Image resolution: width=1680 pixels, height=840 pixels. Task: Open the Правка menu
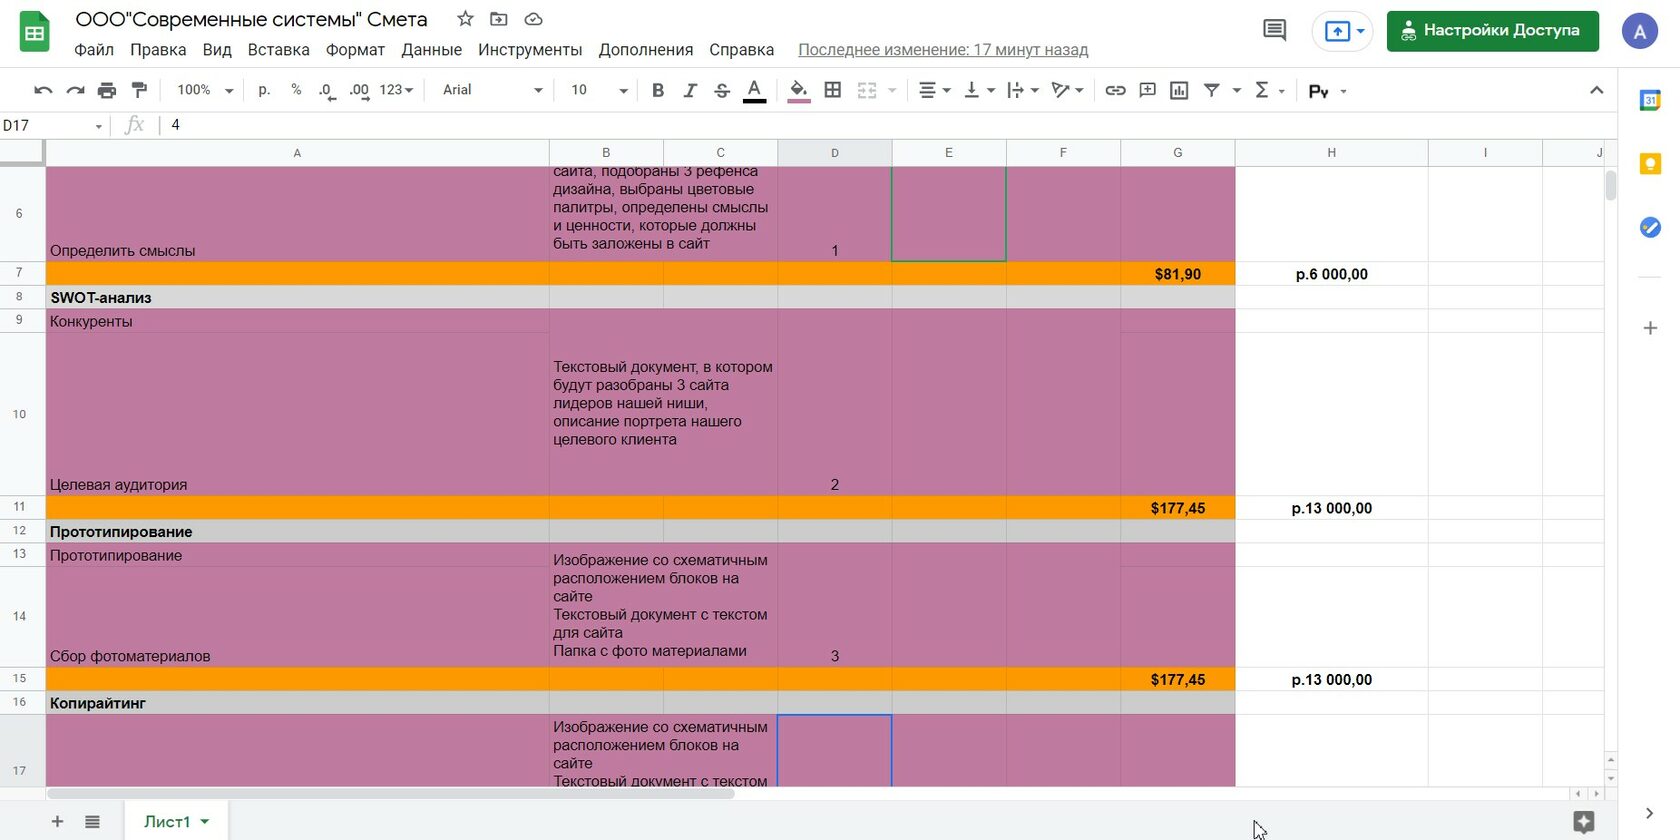tap(158, 50)
